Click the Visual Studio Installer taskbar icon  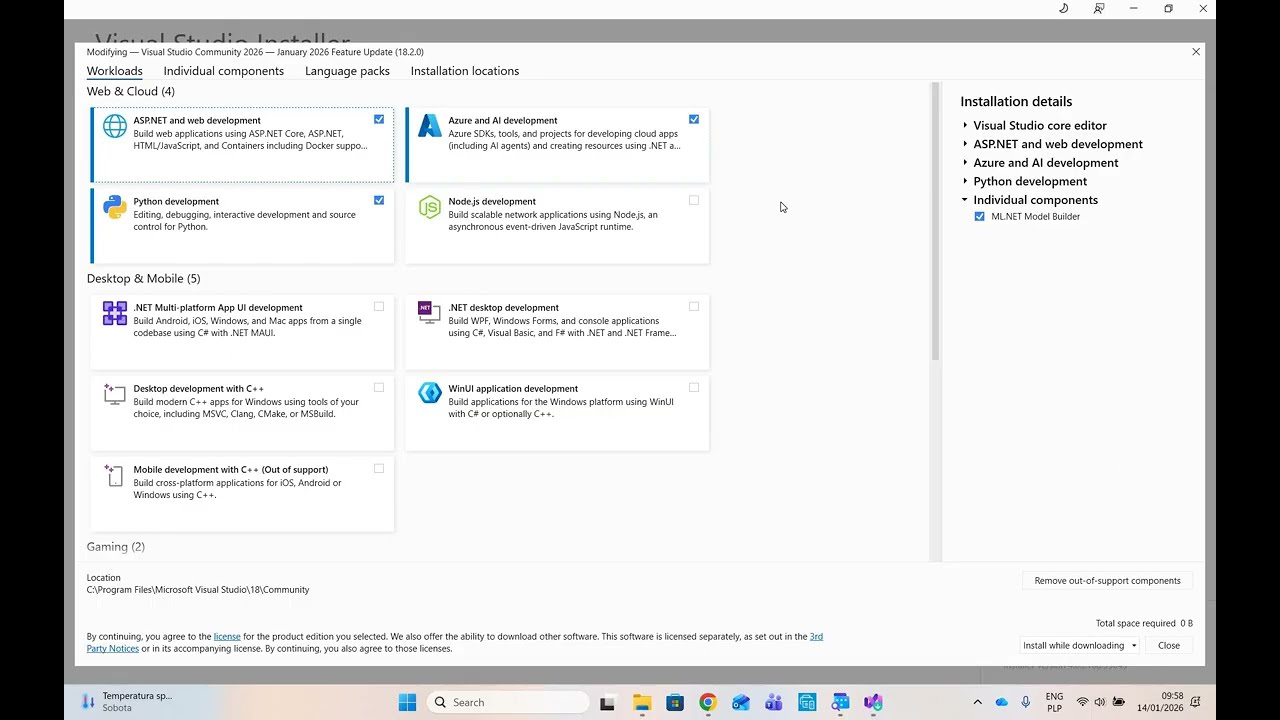point(873,702)
